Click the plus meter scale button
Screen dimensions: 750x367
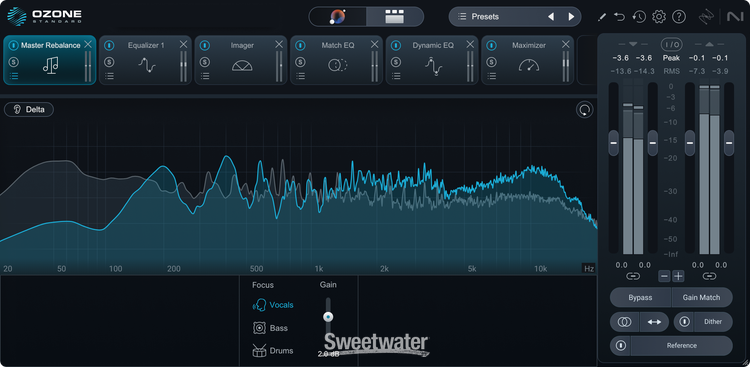678,276
